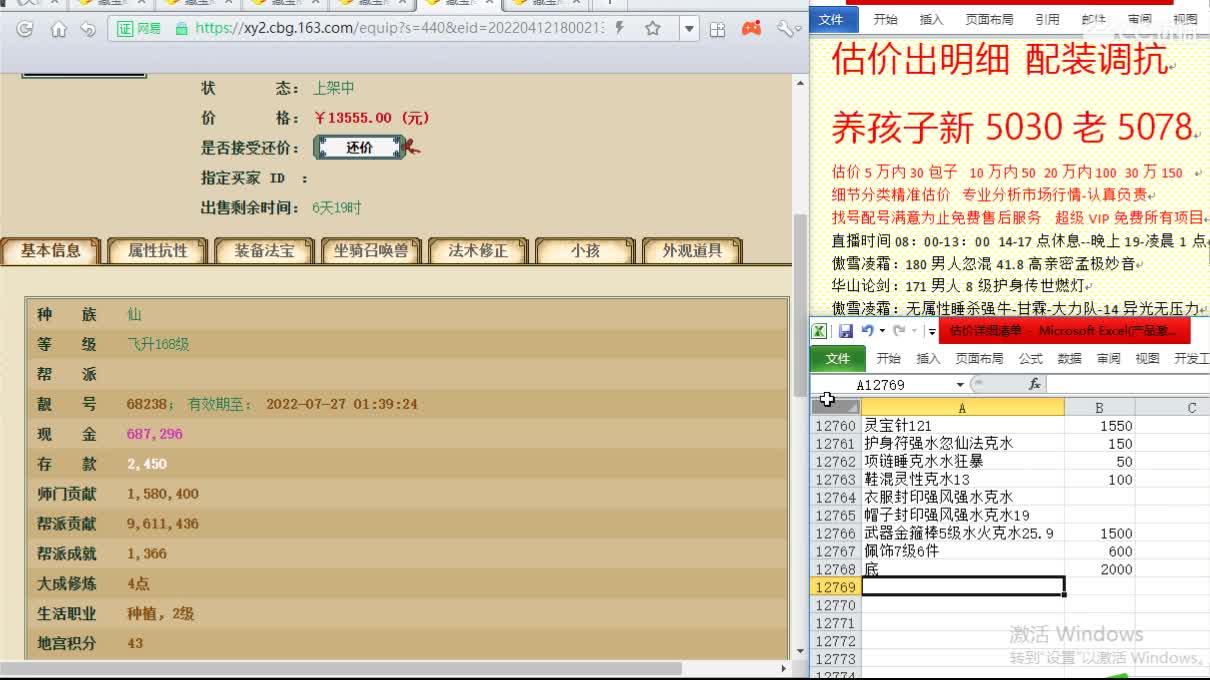The height and width of the screenshot is (680, 1210).
Task: Switch to the 属性抗性 tab
Action: [157, 251]
